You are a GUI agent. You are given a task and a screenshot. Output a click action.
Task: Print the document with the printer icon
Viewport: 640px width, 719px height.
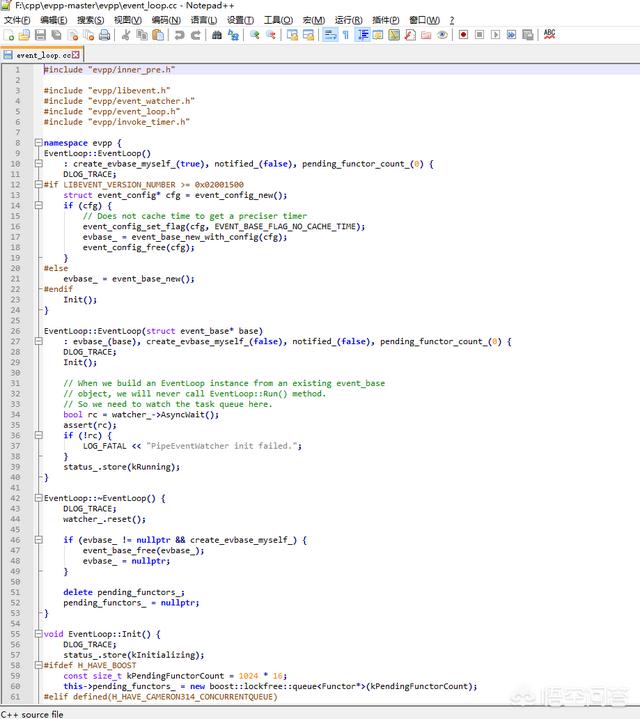pyautogui.click(x=105, y=35)
